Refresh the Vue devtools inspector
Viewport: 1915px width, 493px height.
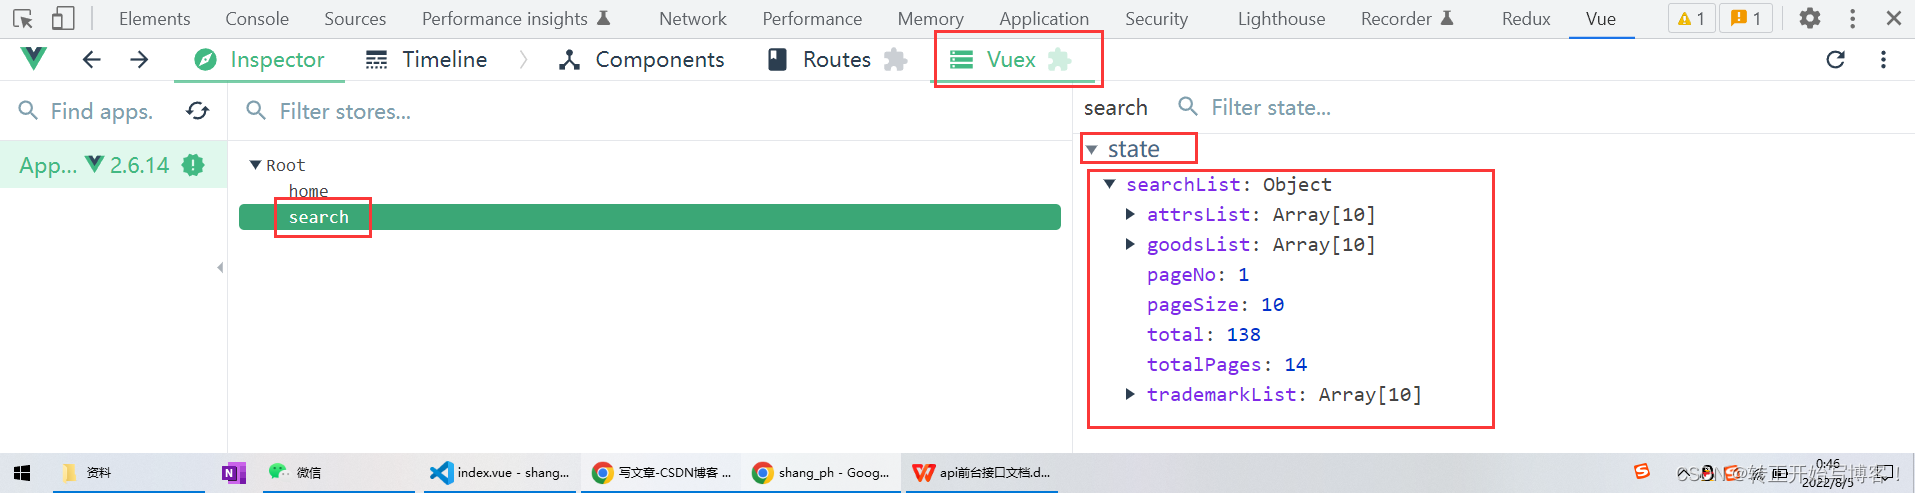(1835, 60)
